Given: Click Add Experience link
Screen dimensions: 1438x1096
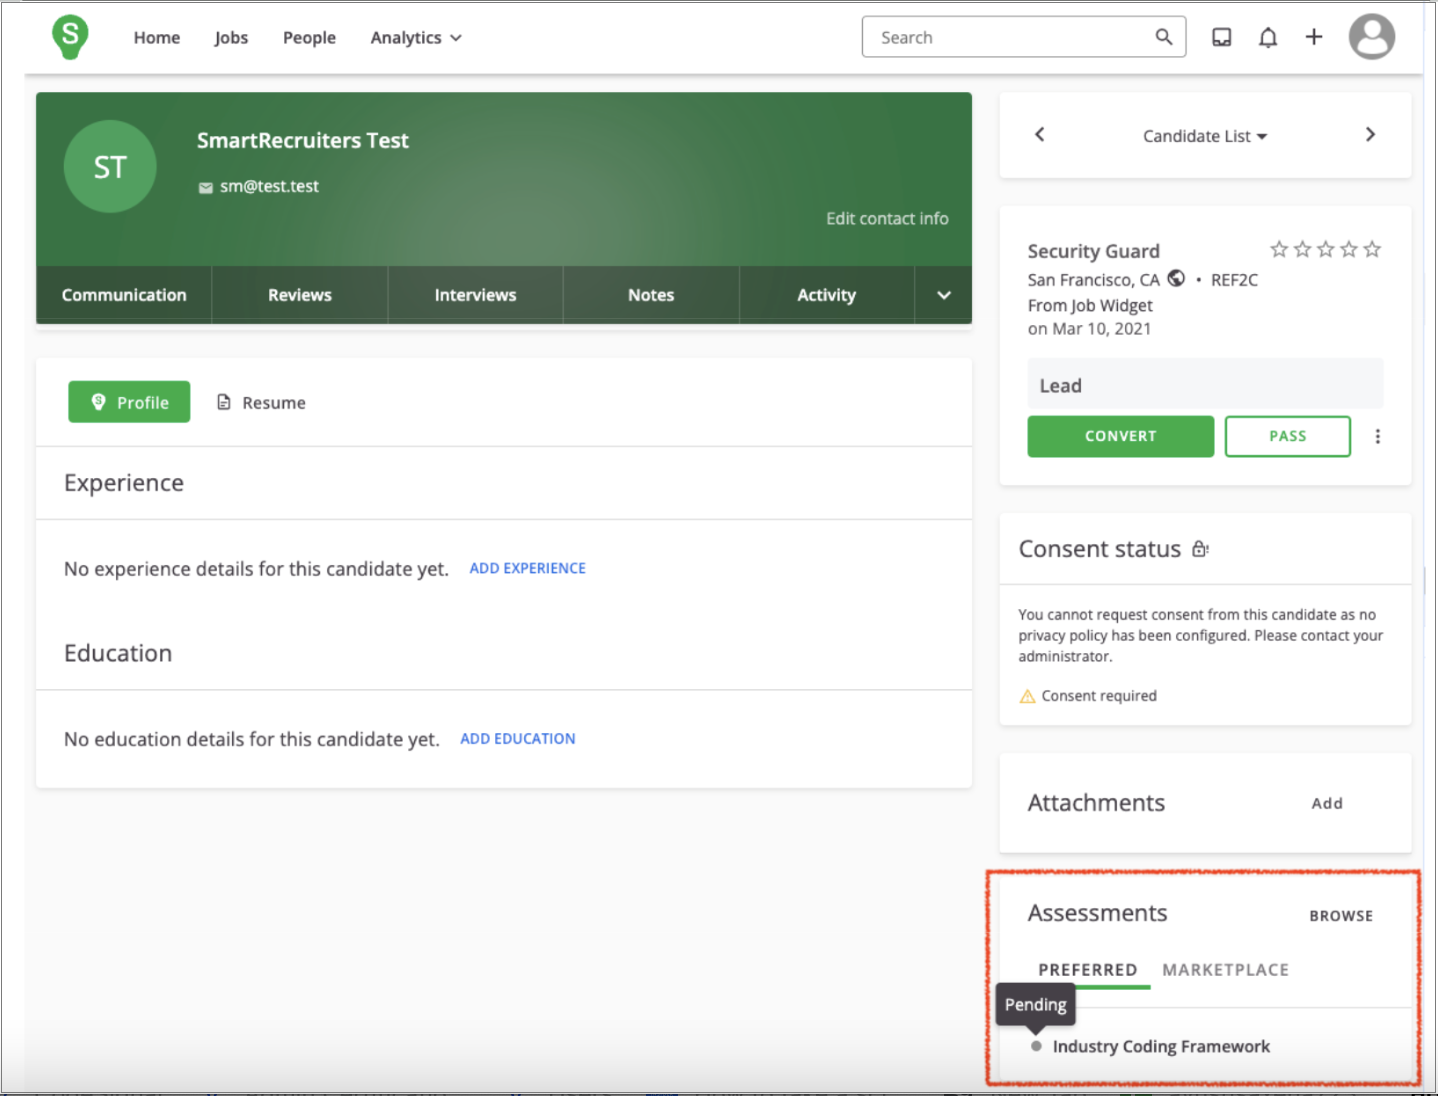Looking at the screenshot, I should [528, 568].
